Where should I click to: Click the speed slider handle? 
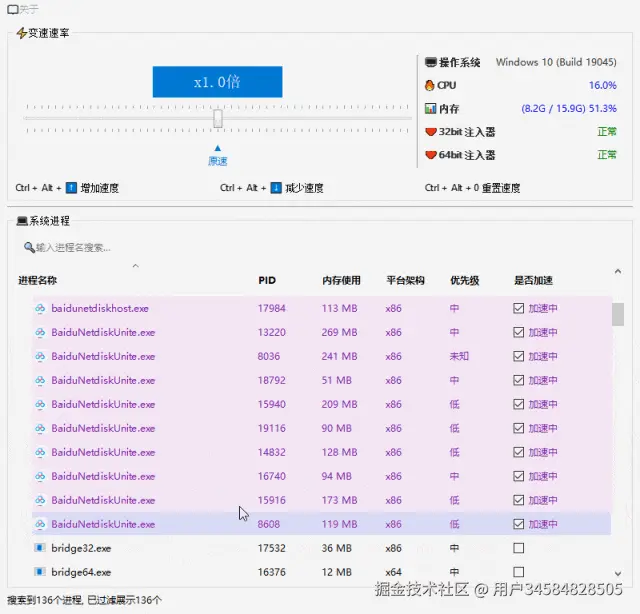pos(218,118)
